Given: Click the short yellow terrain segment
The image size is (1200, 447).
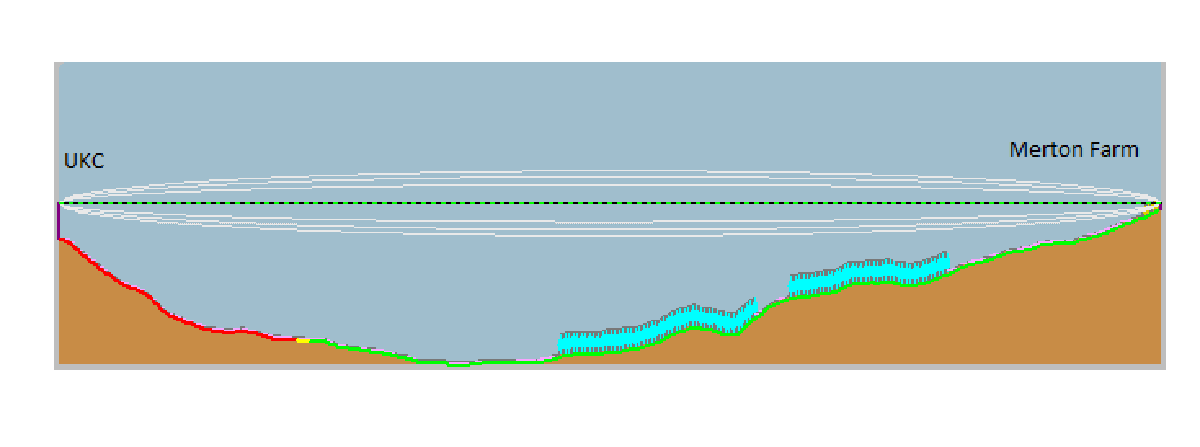Looking at the screenshot, I should [x=303, y=341].
